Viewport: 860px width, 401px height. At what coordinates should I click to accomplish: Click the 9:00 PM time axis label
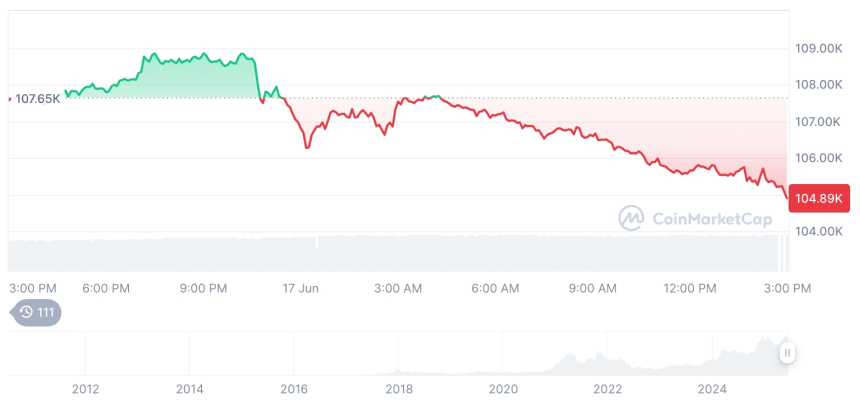pyautogui.click(x=203, y=289)
